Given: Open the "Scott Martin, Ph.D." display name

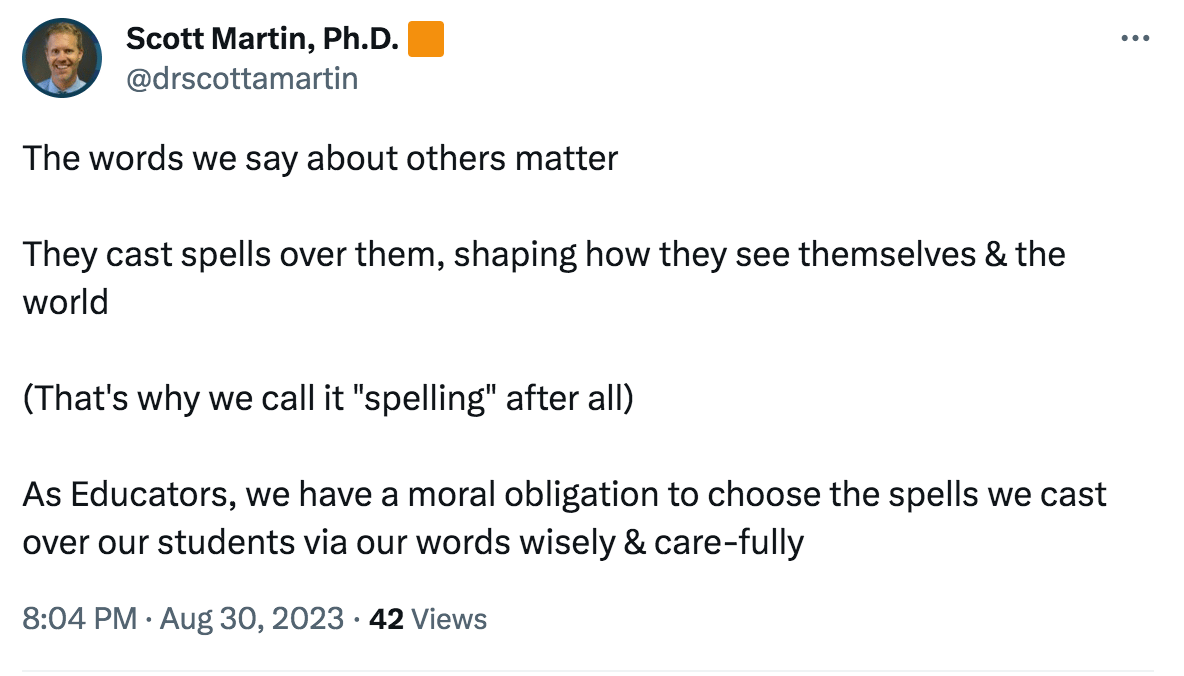Looking at the screenshot, I should (x=263, y=40).
